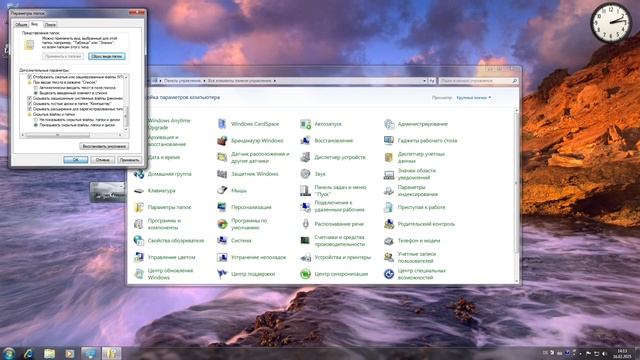The height and width of the screenshot is (360, 640).
Task: Toggle 'Скрывать расширения для зарегистрированных типов' checkbox
Action: click(x=29, y=109)
